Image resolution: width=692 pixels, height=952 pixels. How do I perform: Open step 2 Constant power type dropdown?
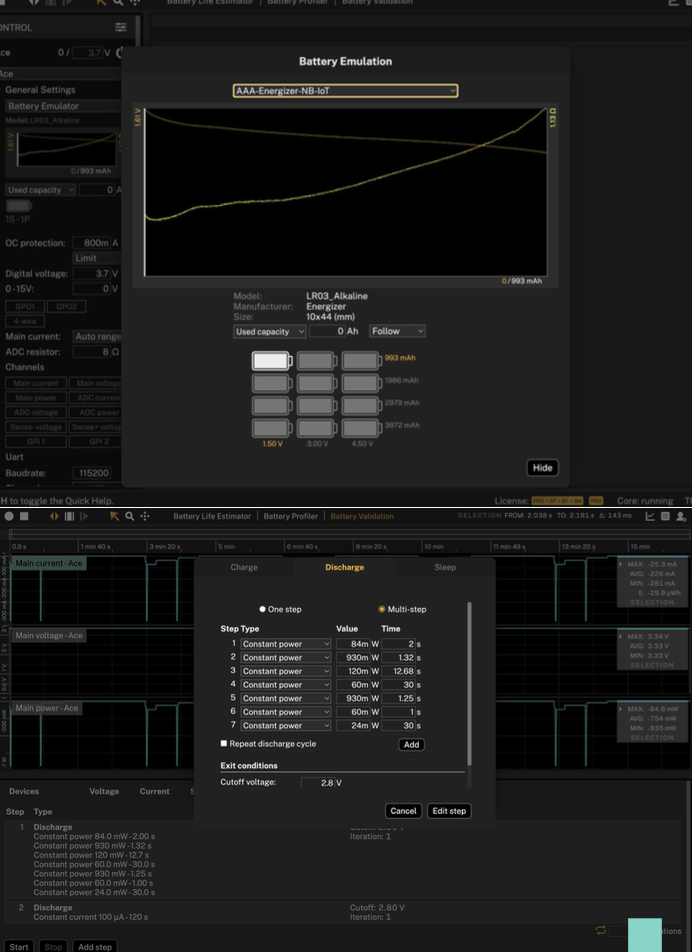(286, 658)
